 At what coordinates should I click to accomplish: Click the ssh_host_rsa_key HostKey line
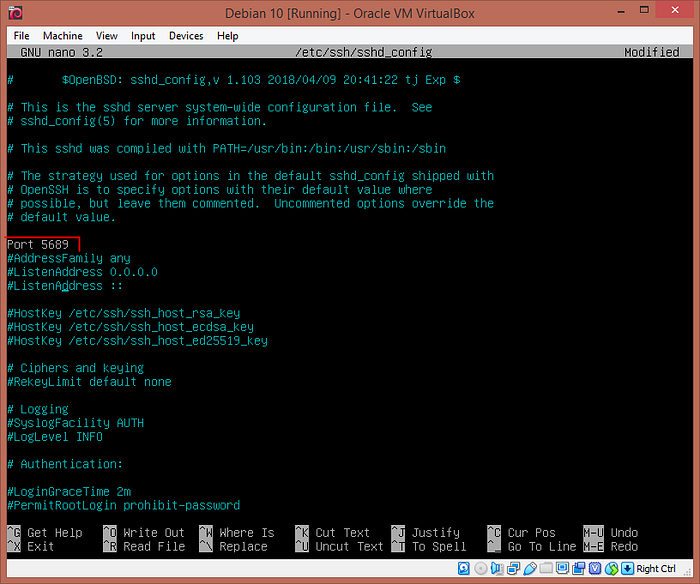[x=124, y=313]
